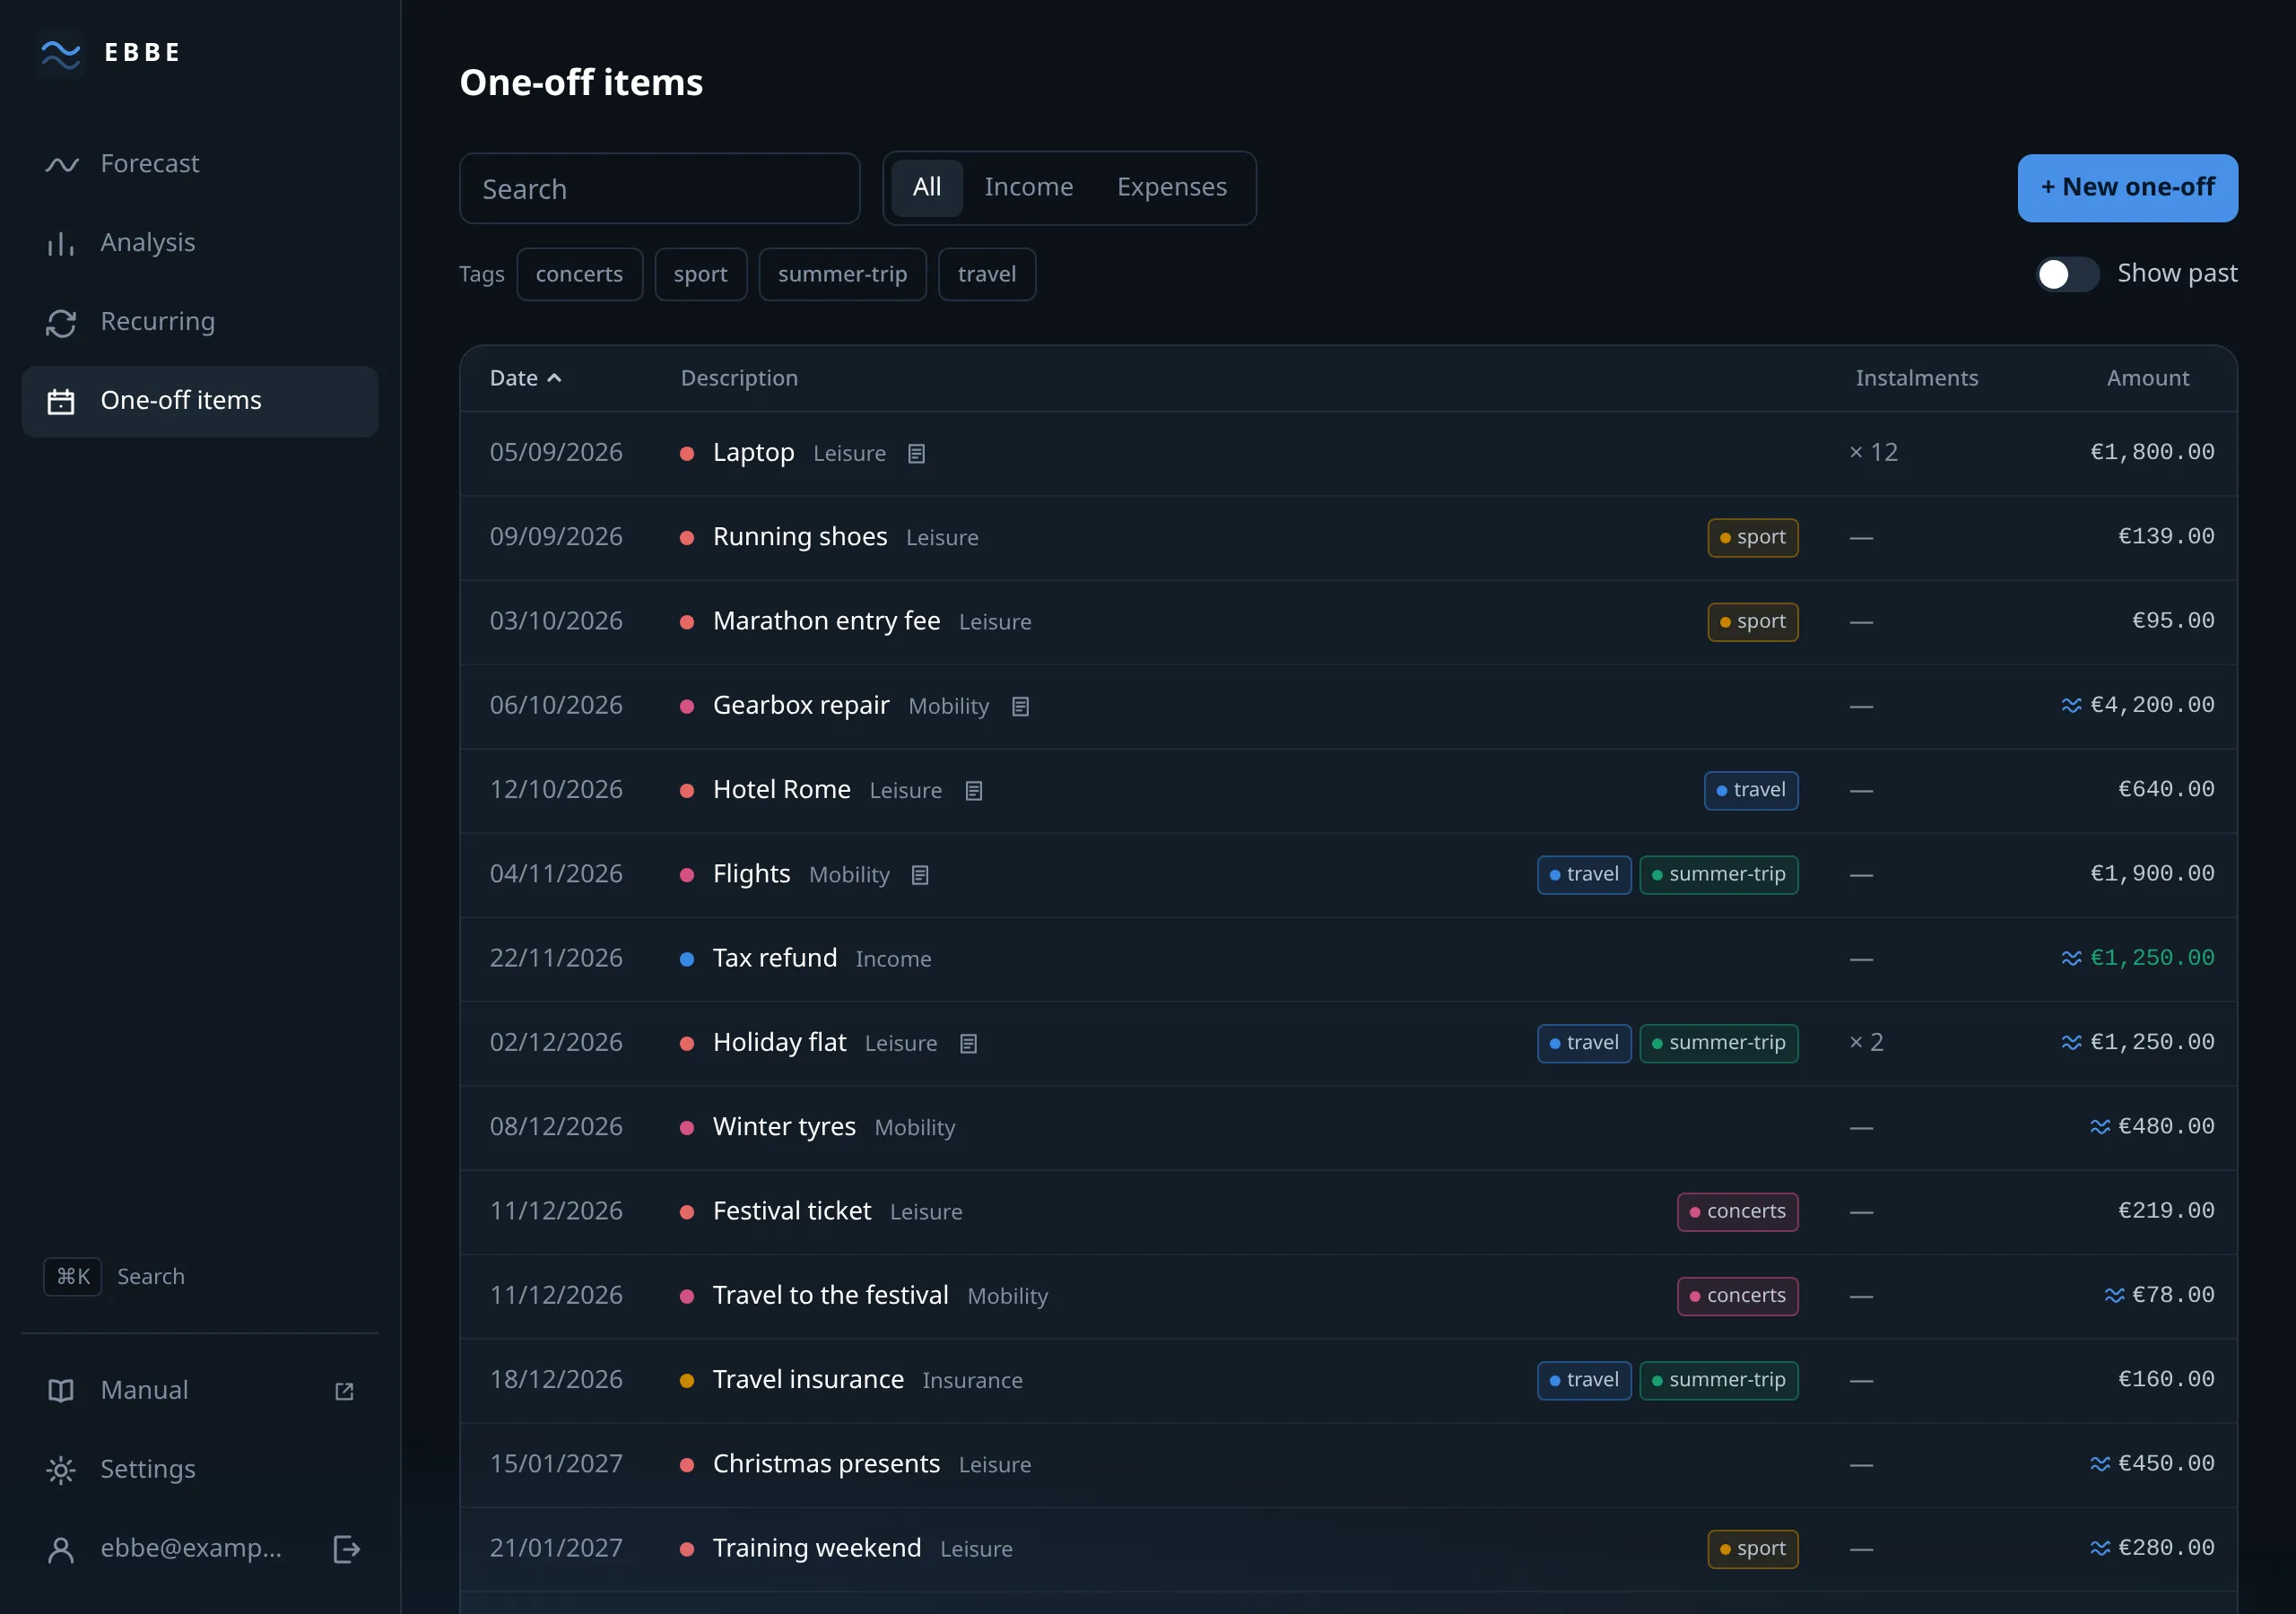The width and height of the screenshot is (2296, 1614).
Task: Switch to the Income filter tab
Action: (1028, 187)
